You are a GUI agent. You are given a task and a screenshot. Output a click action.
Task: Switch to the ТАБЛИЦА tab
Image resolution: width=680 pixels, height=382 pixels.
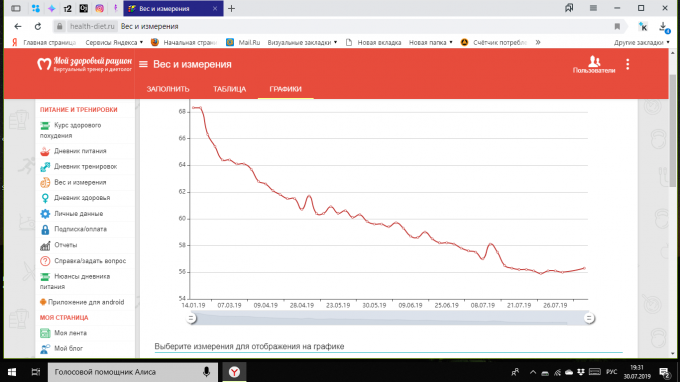pos(229,89)
